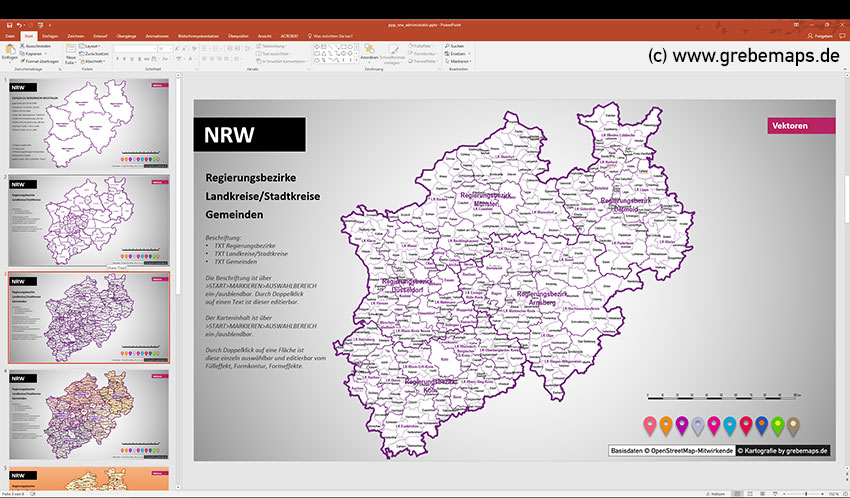Select the first slide thumbnail
Screen dimensions: 850x498
(89, 123)
